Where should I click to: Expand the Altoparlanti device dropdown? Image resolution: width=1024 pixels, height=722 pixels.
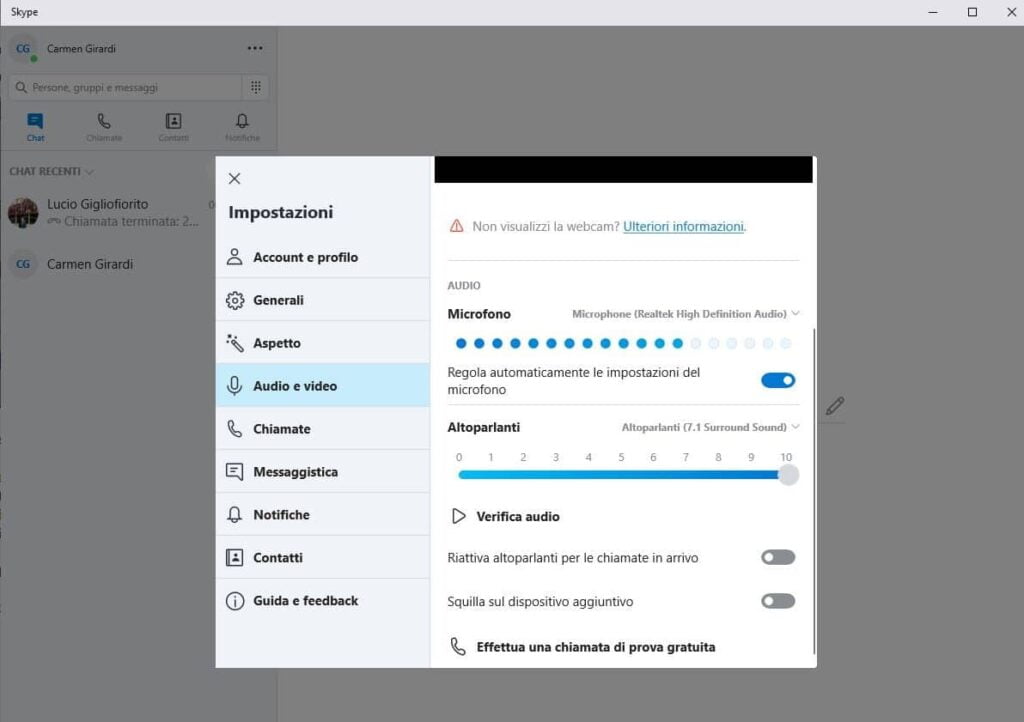[x=711, y=427]
